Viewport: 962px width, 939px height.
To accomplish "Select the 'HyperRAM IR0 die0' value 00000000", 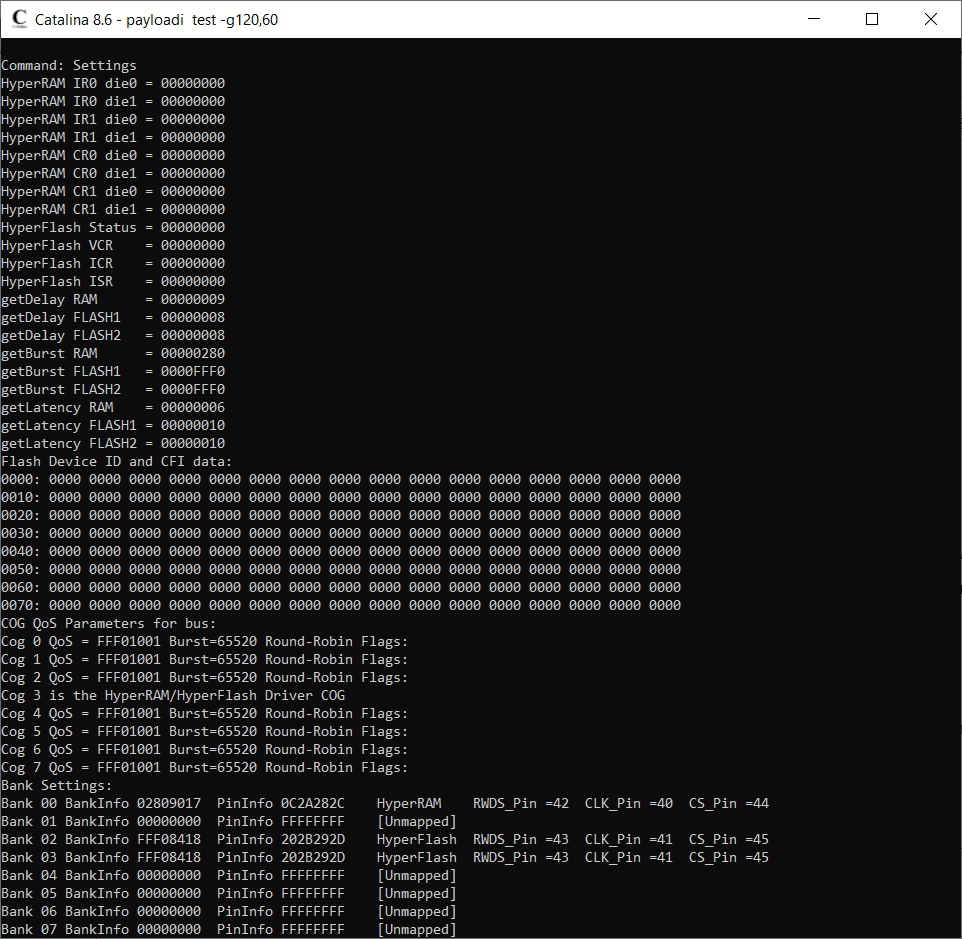I will [193, 83].
